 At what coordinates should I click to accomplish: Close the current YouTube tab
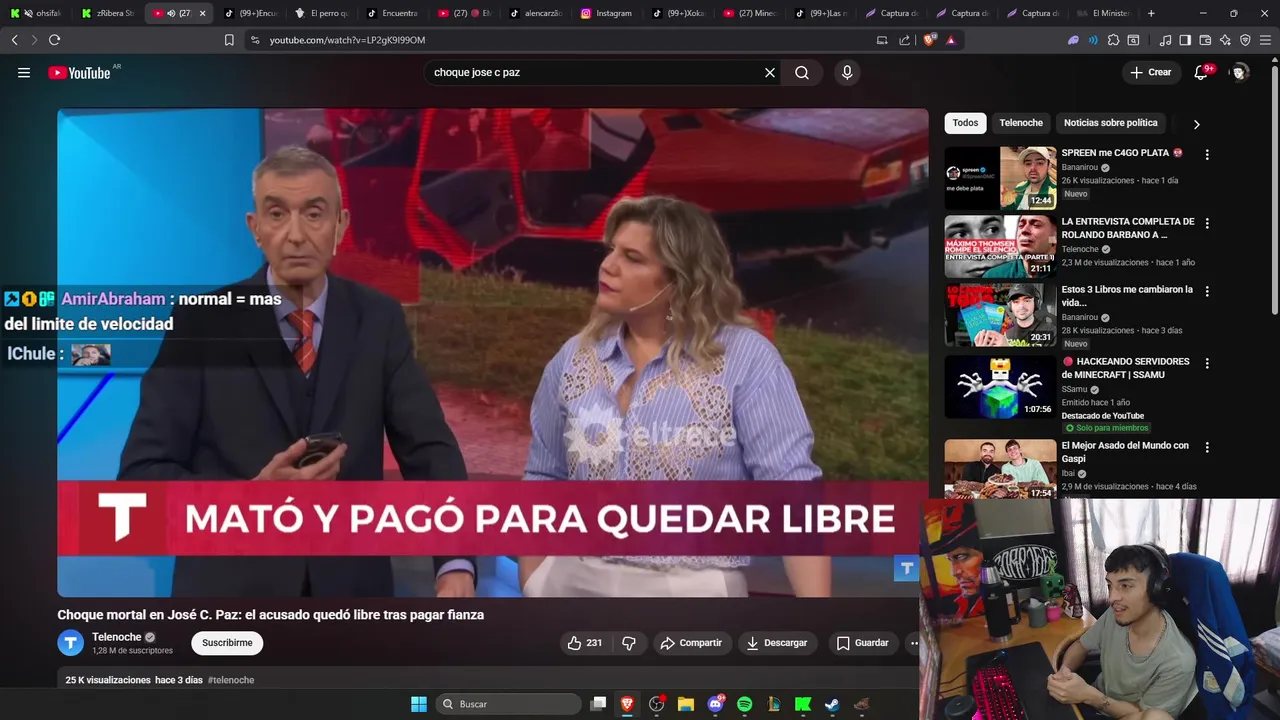(x=203, y=13)
